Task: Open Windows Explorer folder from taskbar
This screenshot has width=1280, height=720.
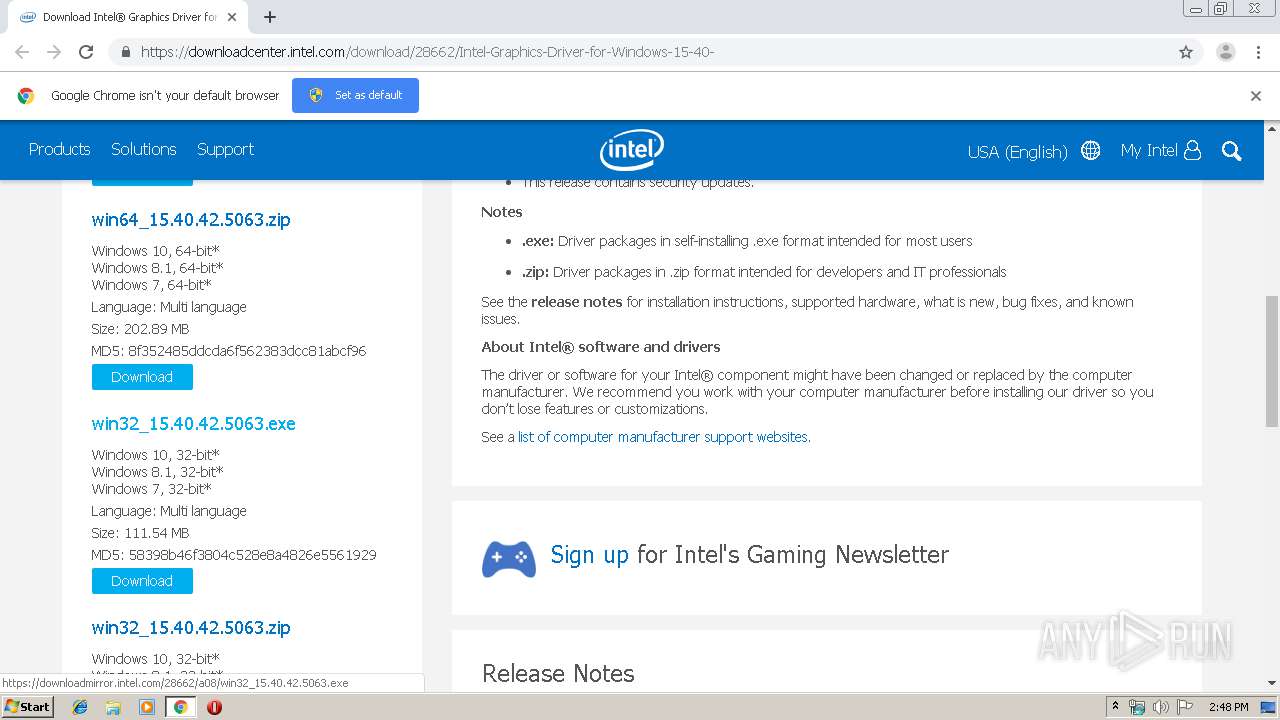Action: (113, 707)
